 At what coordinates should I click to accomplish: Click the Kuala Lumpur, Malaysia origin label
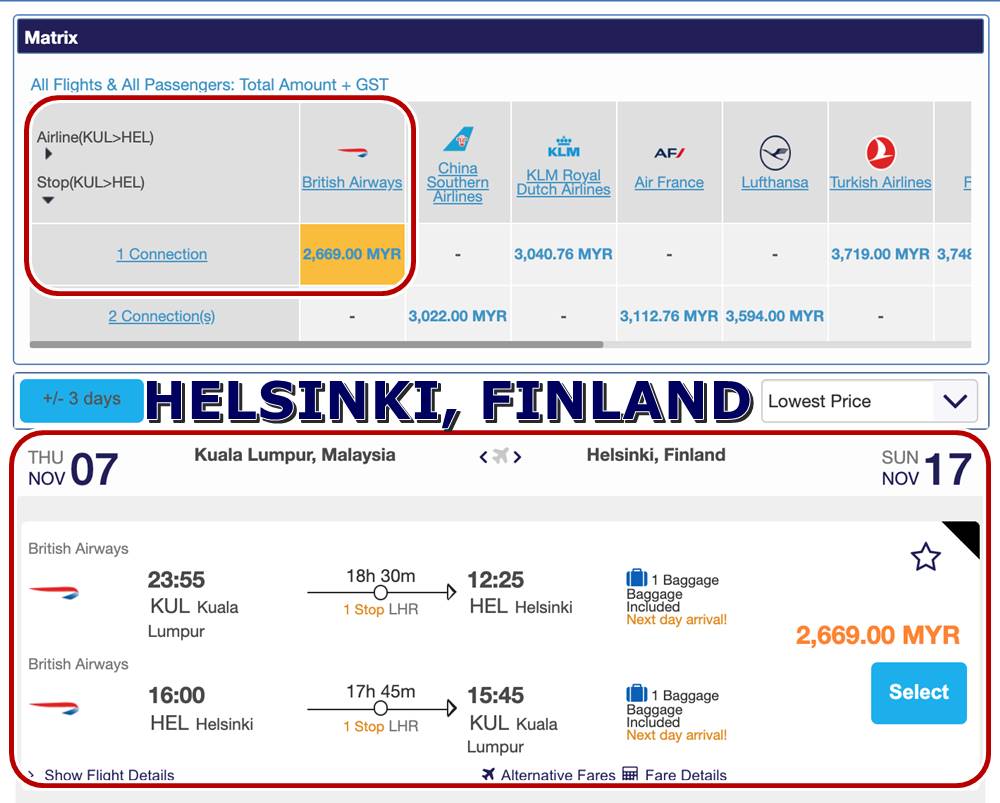[x=295, y=455]
